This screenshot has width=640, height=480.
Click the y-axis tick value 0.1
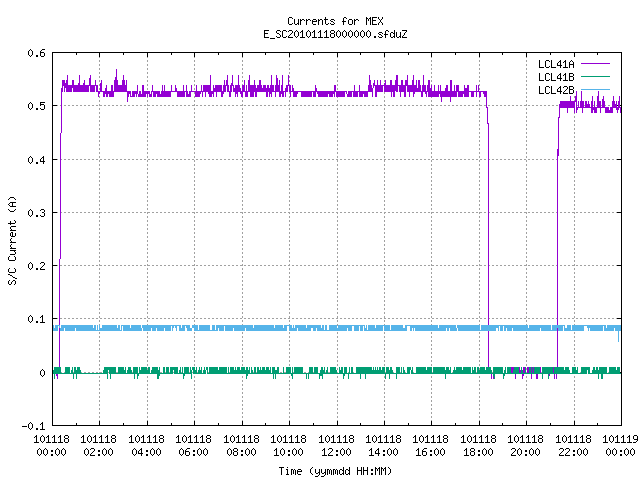(36, 319)
